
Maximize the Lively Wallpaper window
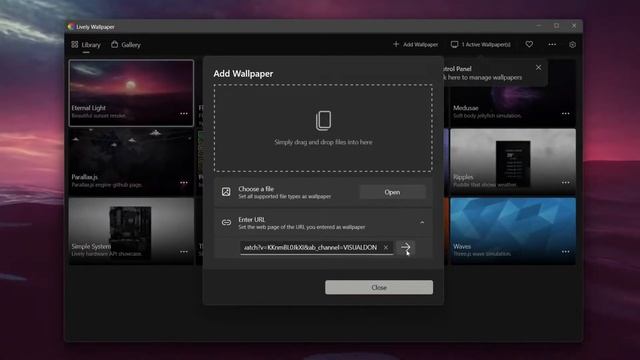click(556, 26)
